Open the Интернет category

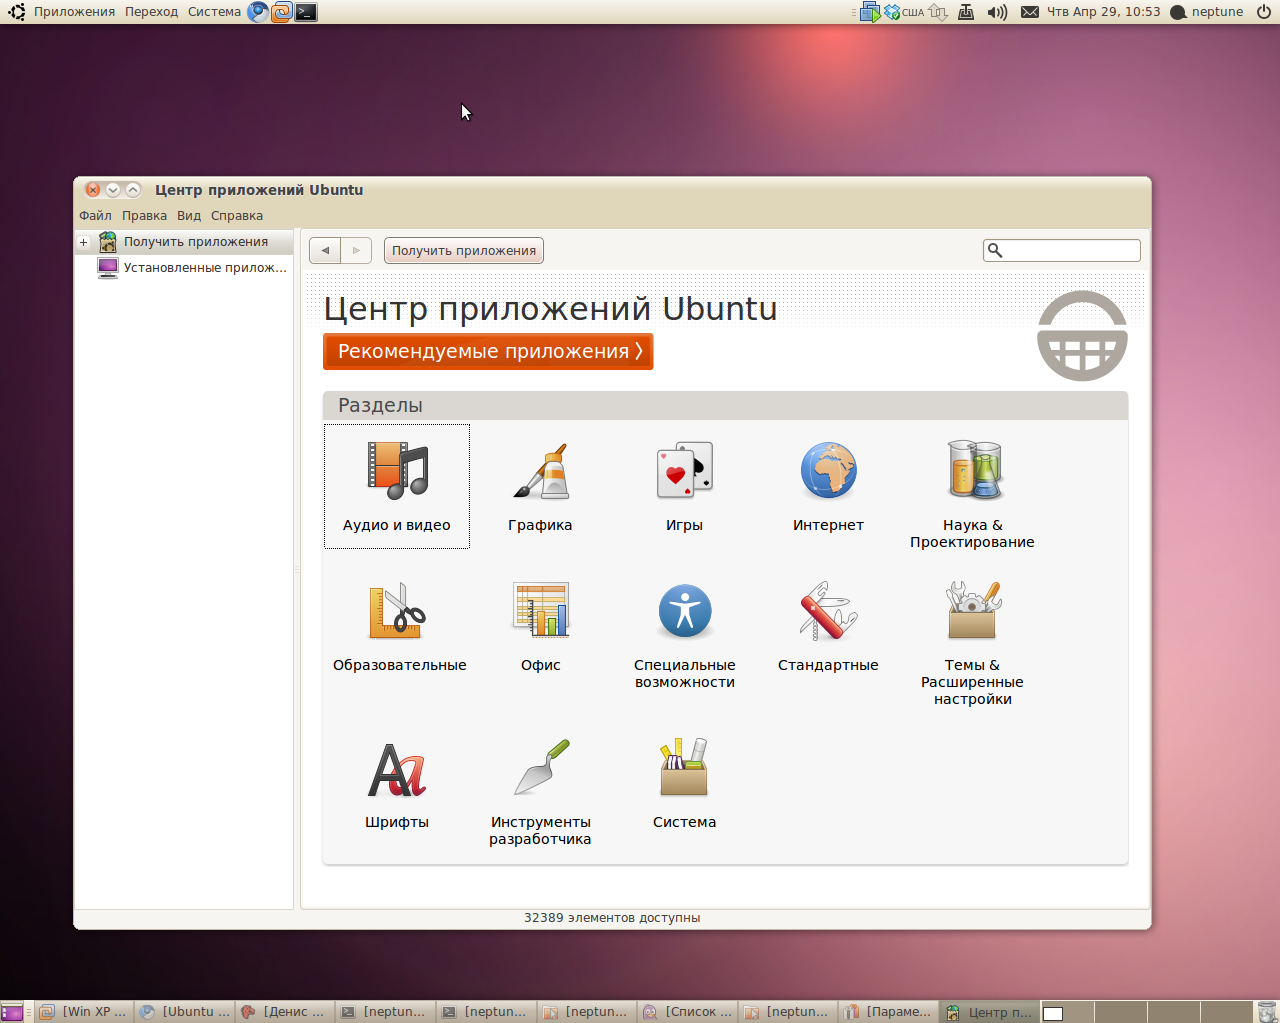[828, 486]
